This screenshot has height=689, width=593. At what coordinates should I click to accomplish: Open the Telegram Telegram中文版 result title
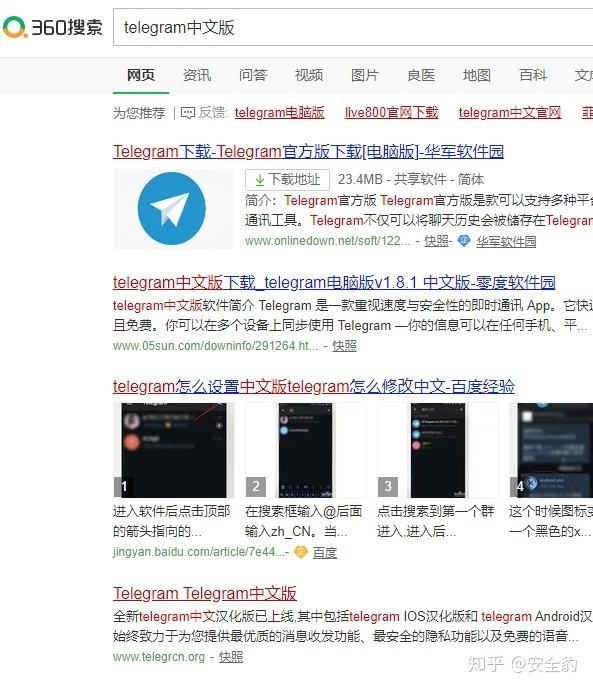pos(205,594)
